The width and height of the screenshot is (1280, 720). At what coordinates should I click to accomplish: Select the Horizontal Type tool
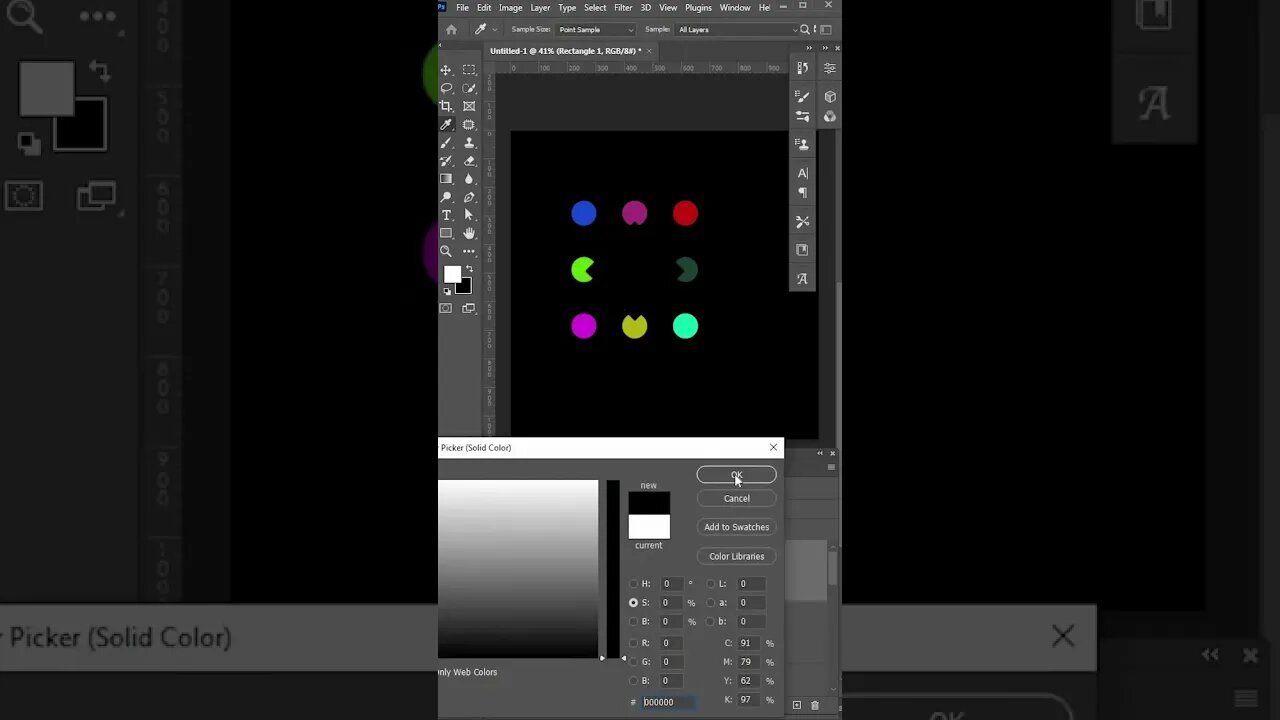click(x=446, y=215)
